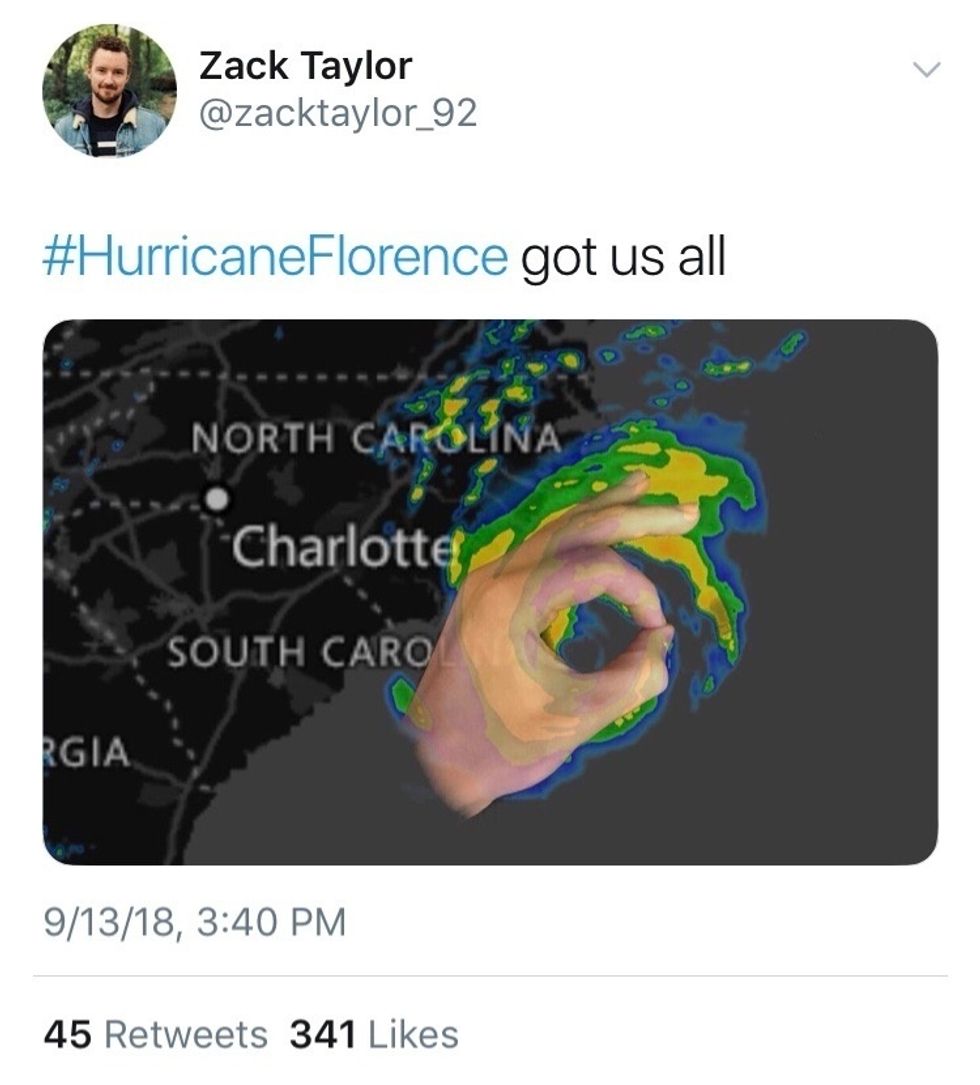This screenshot has height=1085, width=980.
Task: Click the Charlotte city dot on map
Action: (217, 498)
